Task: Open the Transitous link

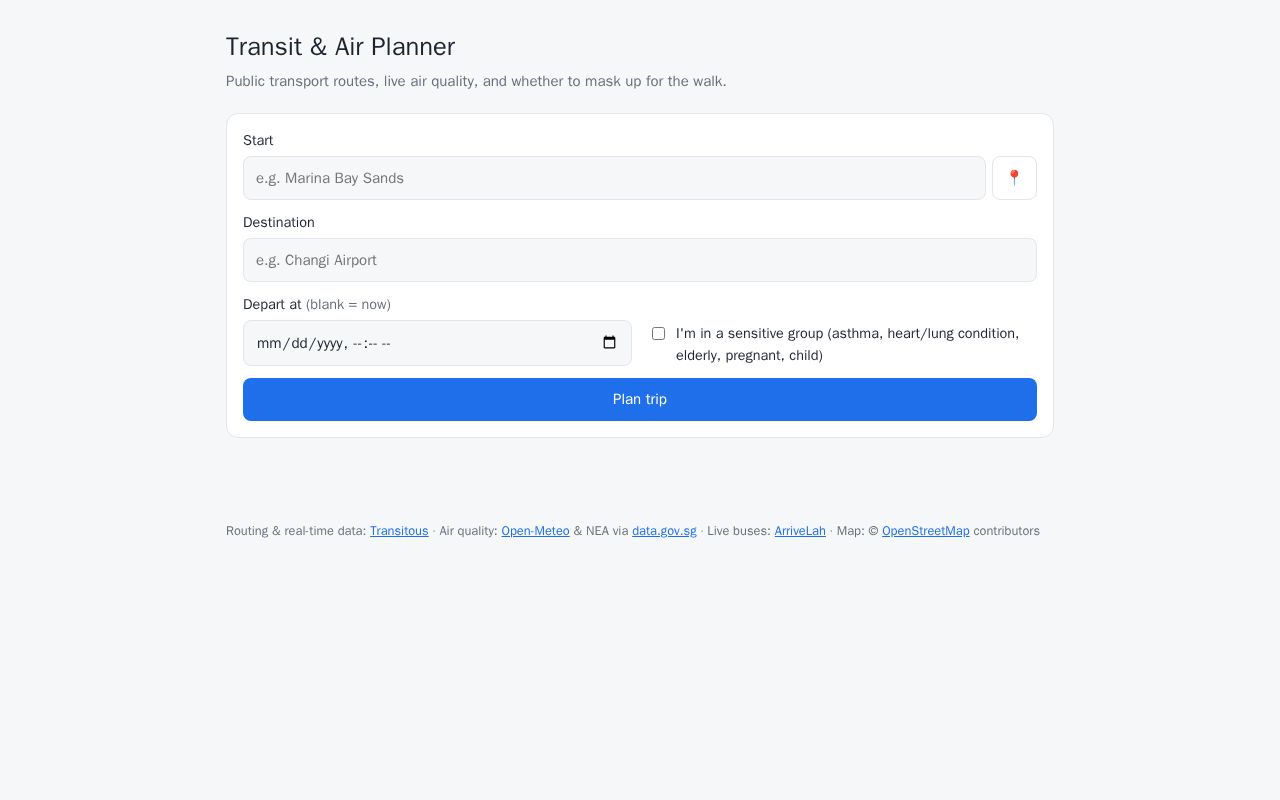Action: (399, 531)
